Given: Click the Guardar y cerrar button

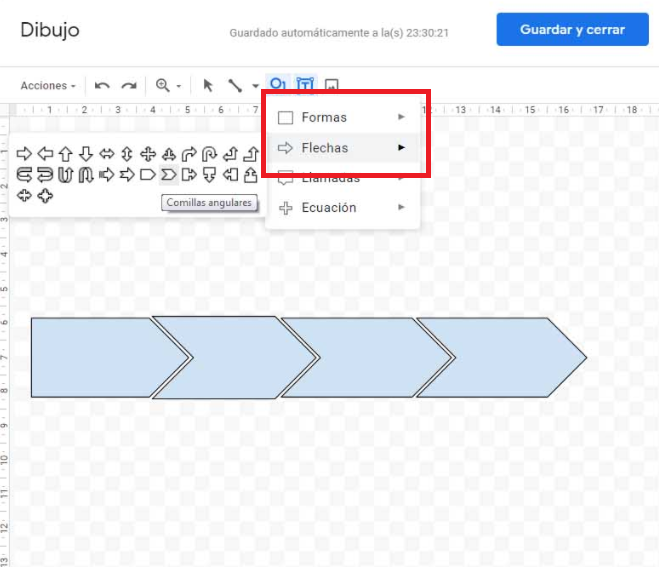Looking at the screenshot, I should point(572,29).
